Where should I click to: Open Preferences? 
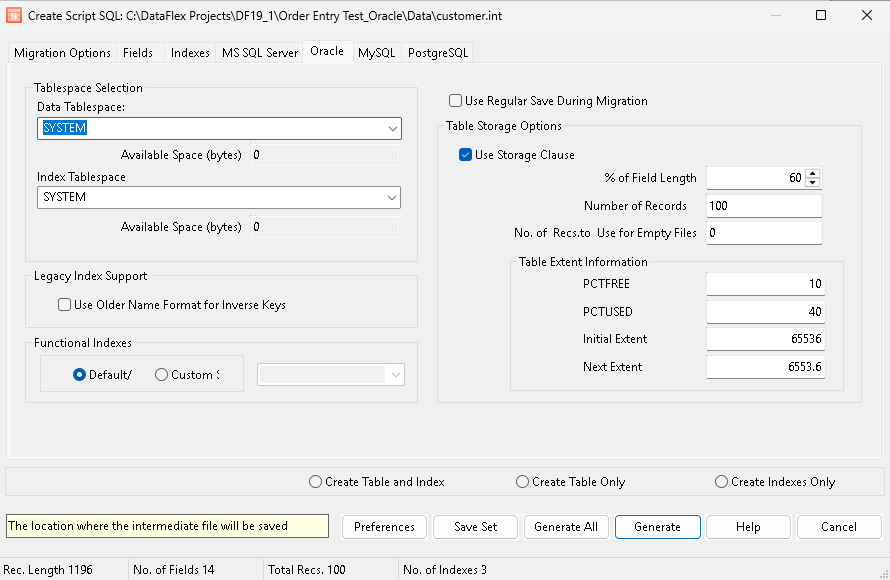[384, 527]
